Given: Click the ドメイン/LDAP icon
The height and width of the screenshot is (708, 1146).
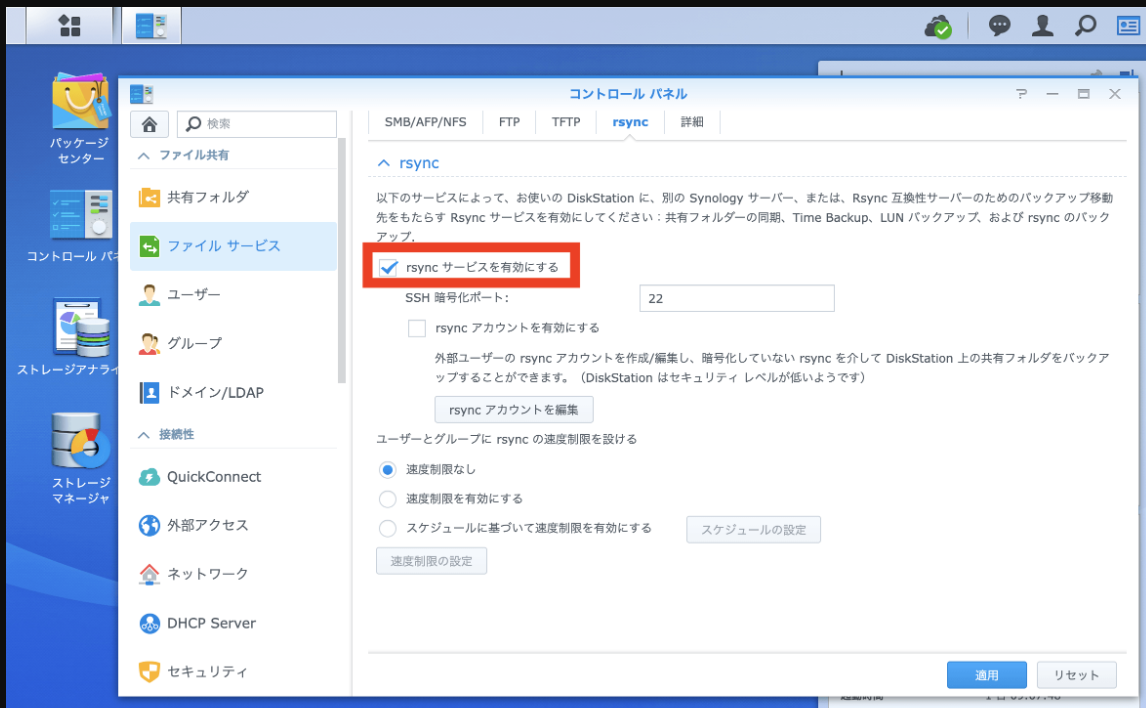Looking at the screenshot, I should (149, 392).
